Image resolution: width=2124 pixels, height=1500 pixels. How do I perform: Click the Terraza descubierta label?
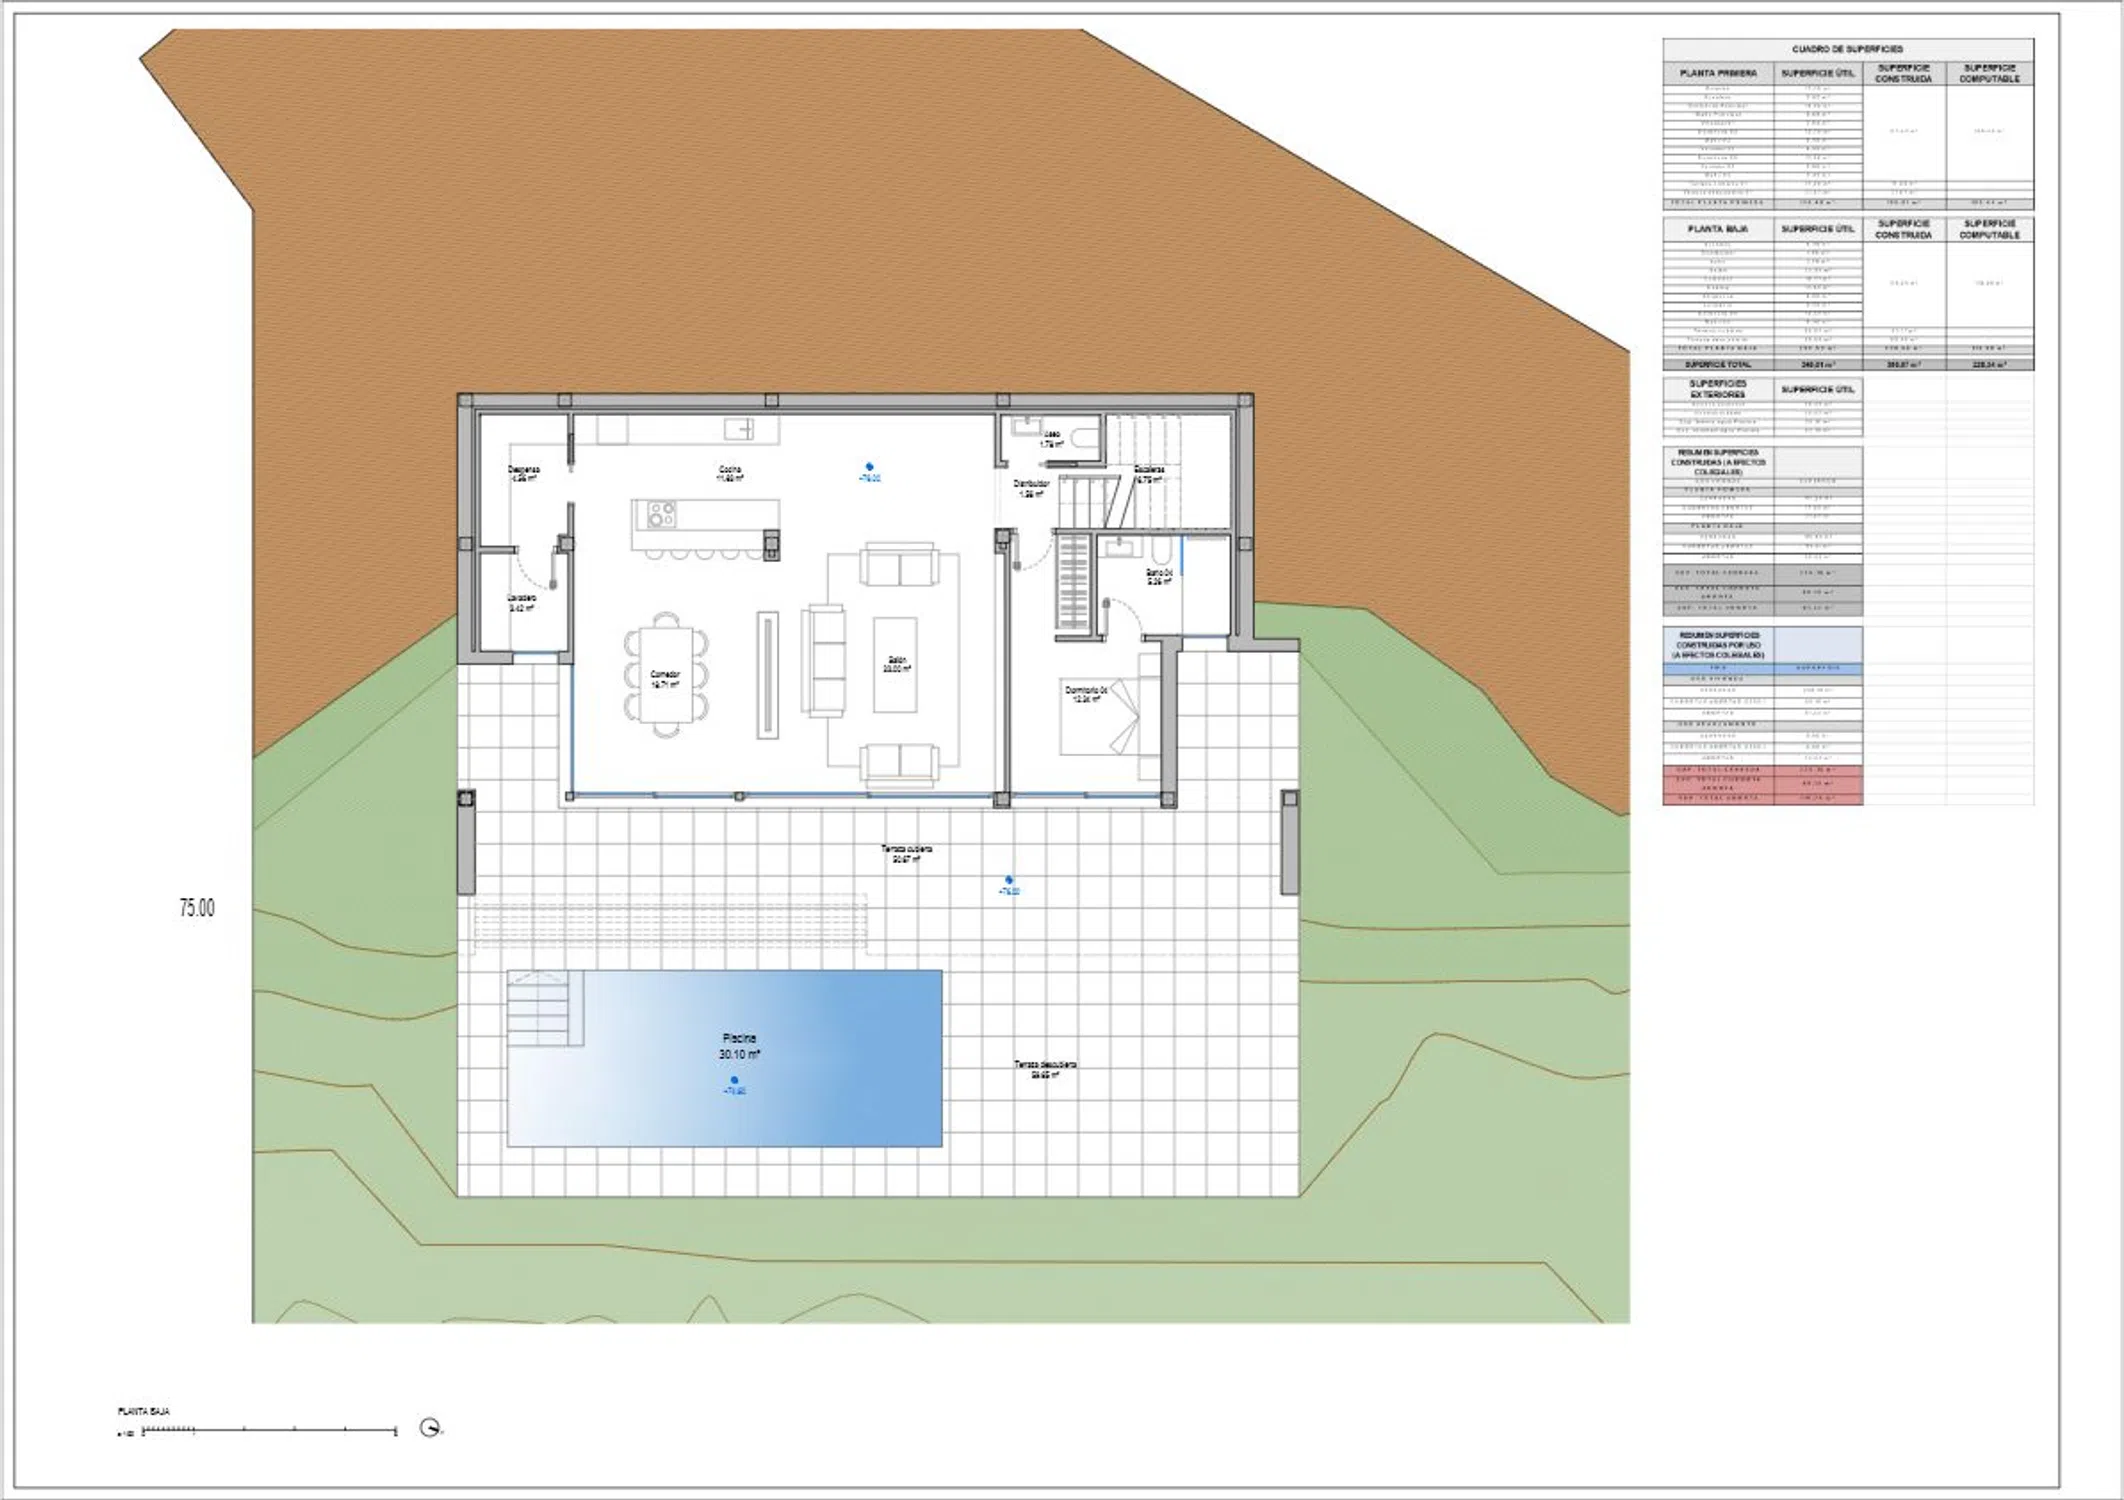[1045, 1069]
